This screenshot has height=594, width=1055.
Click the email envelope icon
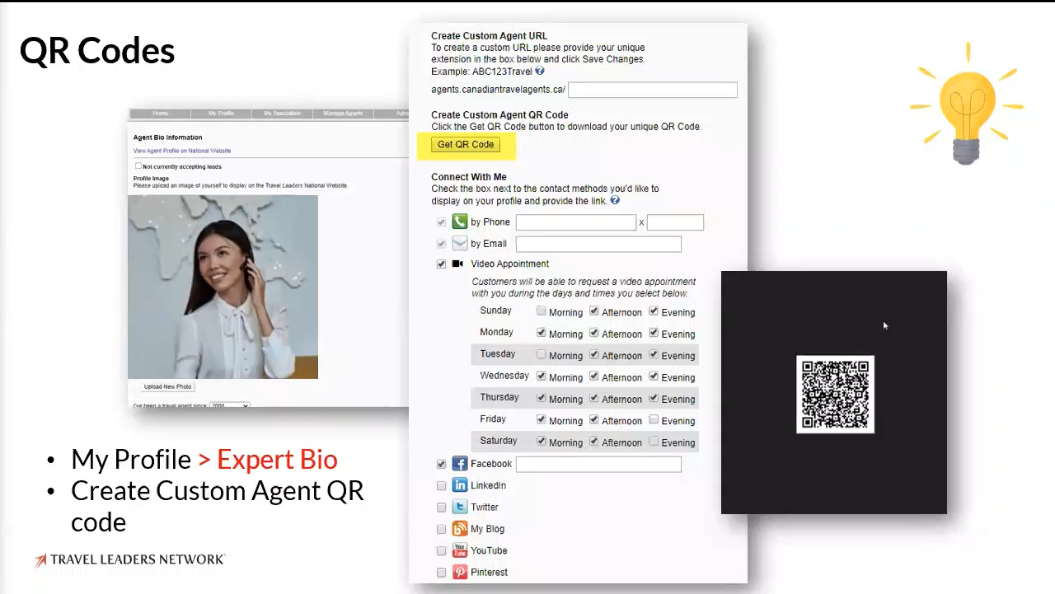[460, 243]
